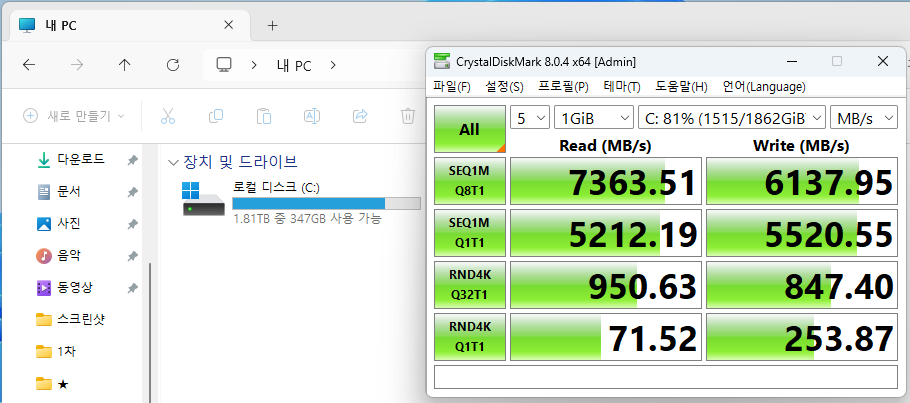Run the RND4K Q1T1 test
Image resolution: width=910 pixels, height=403 pixels.
[x=470, y=337]
